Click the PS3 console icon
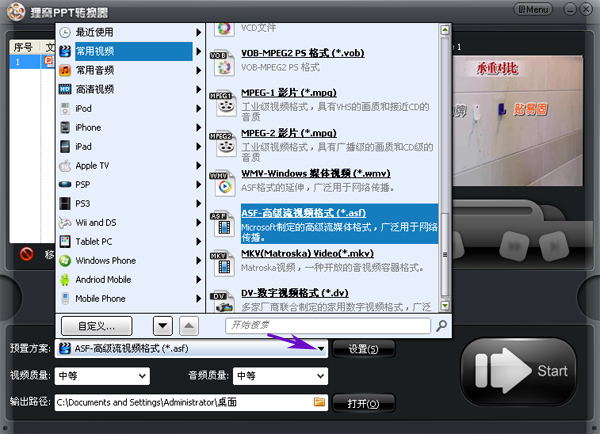This screenshot has width=600, height=434. pyautogui.click(x=65, y=204)
